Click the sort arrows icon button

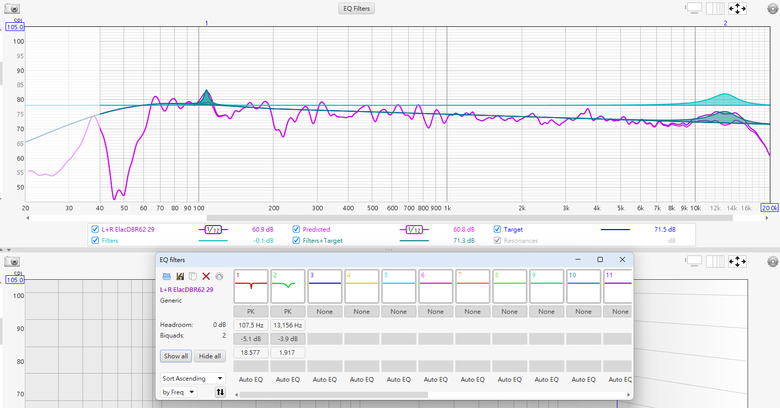[x=220, y=392]
